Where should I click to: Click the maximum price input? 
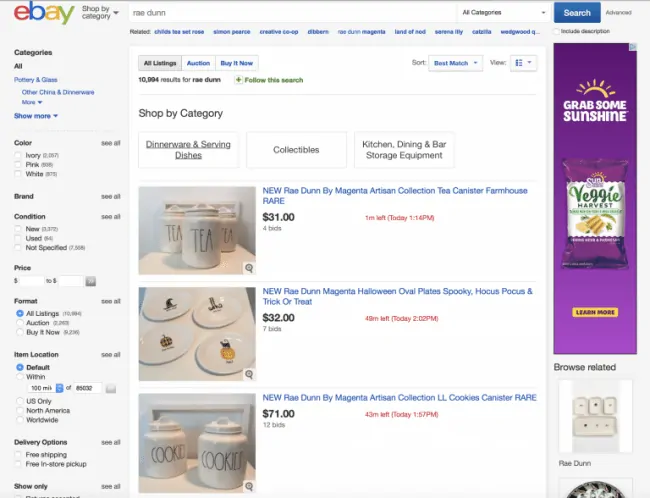[71, 281]
